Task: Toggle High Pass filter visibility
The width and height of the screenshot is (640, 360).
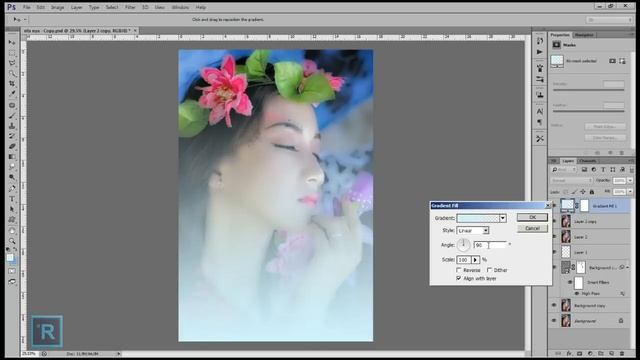Action: [x=577, y=293]
